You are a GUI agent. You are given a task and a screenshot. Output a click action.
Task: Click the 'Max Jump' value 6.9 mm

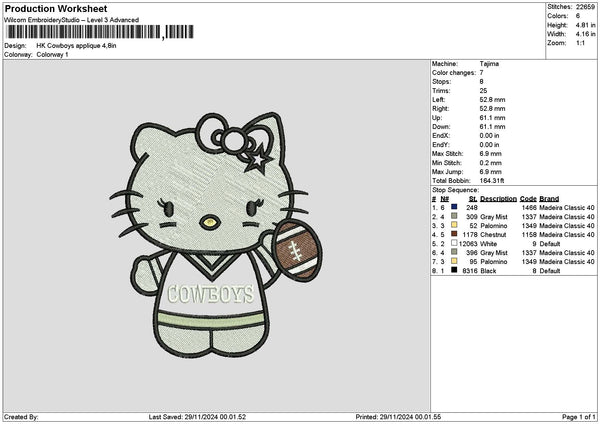(491, 172)
